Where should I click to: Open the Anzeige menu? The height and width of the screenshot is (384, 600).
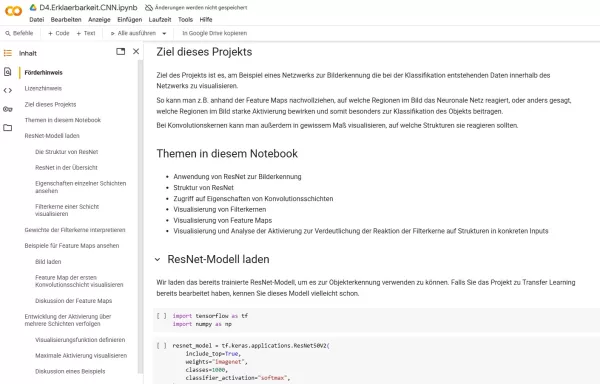coord(99,20)
